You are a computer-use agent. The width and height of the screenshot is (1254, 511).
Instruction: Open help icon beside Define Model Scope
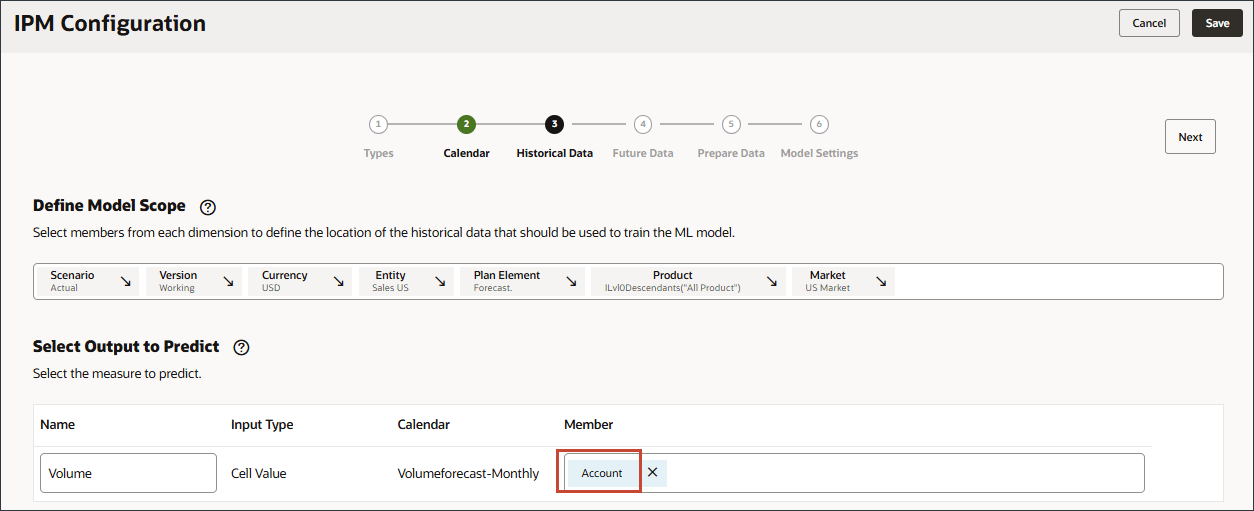pyautogui.click(x=208, y=207)
